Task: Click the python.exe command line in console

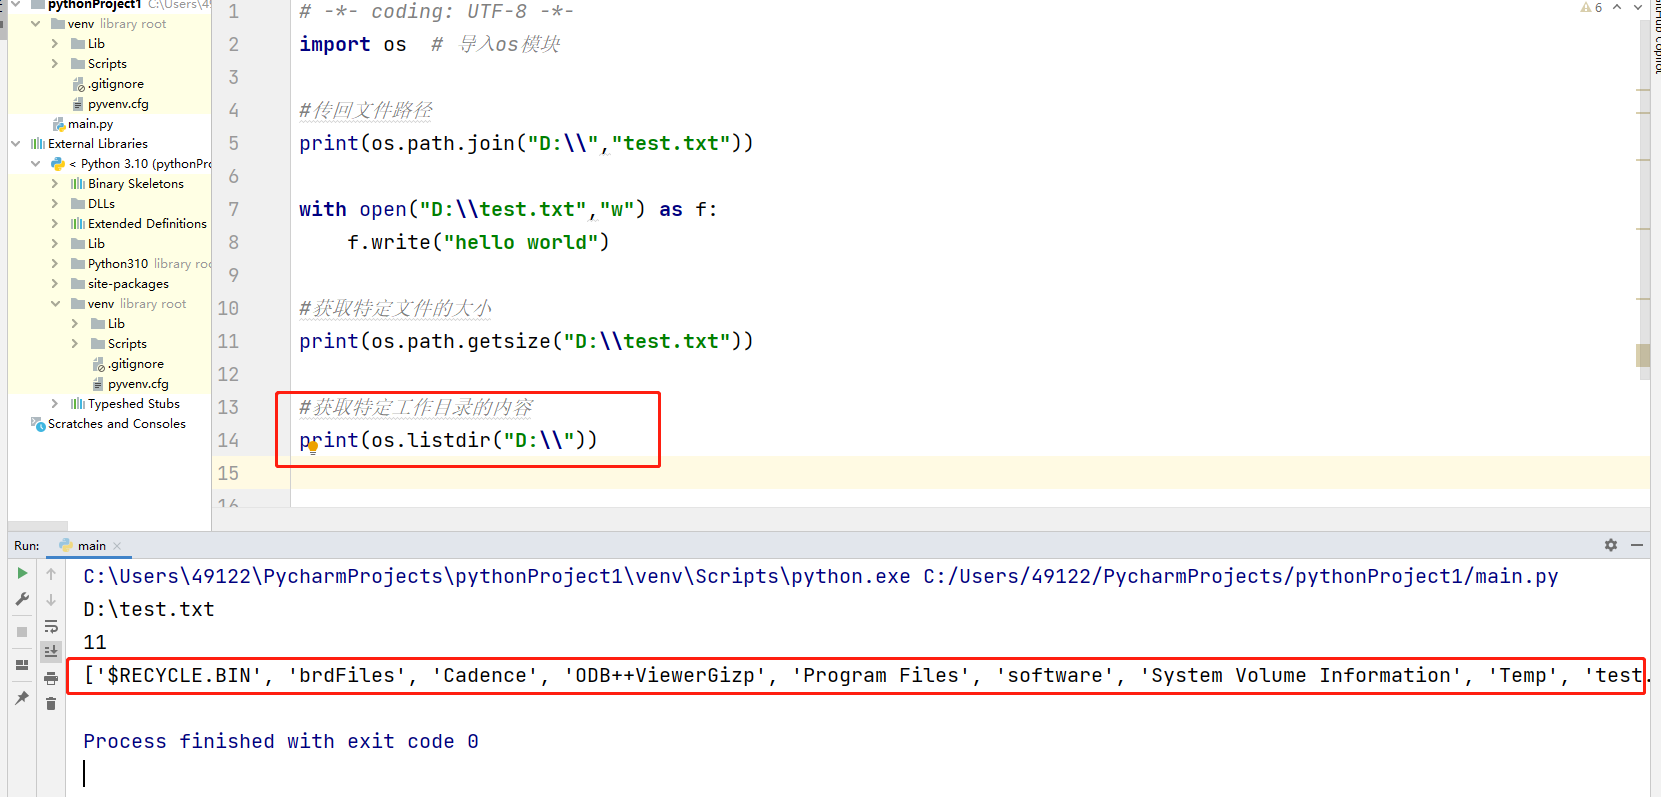Action: (821, 576)
